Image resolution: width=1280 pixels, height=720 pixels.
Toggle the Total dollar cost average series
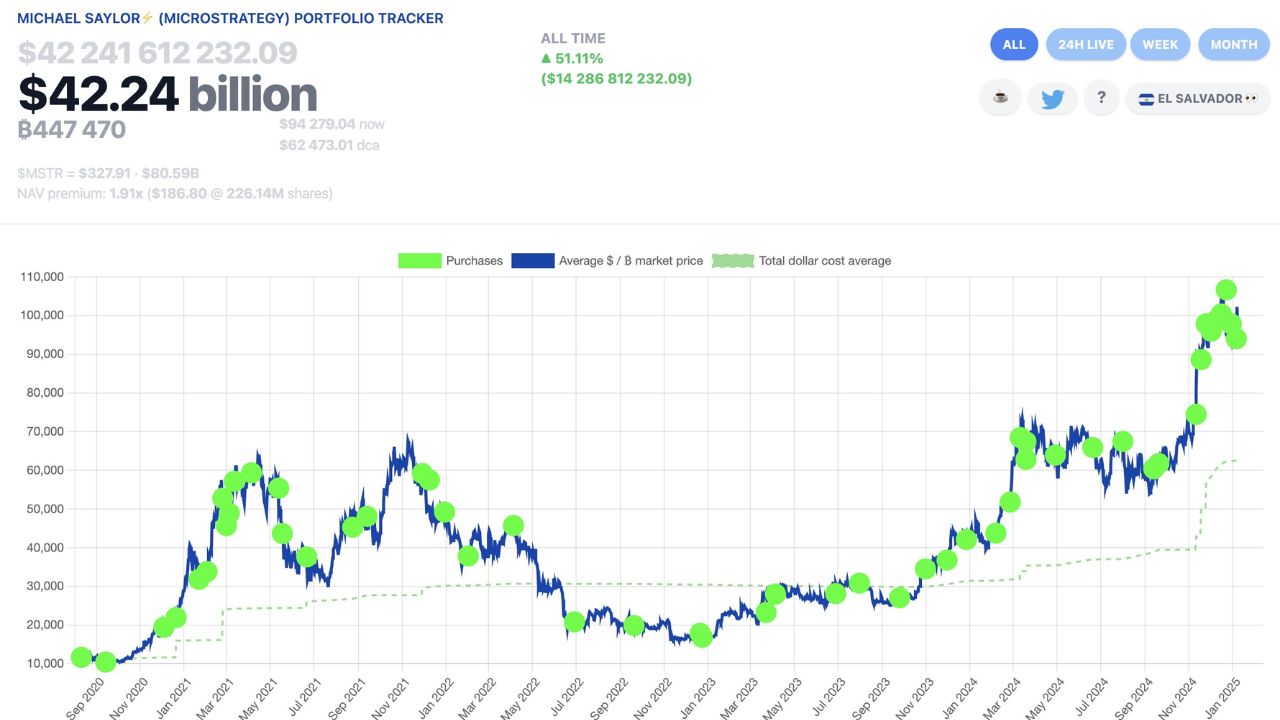coord(801,261)
